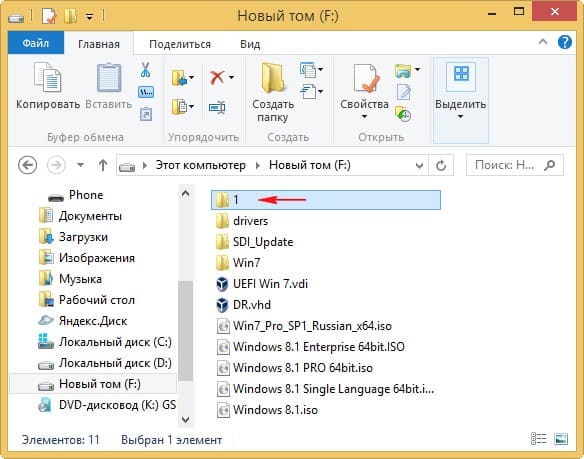The image size is (584, 459).
Task: Switch to the Поделиться tab
Action: (x=180, y=44)
